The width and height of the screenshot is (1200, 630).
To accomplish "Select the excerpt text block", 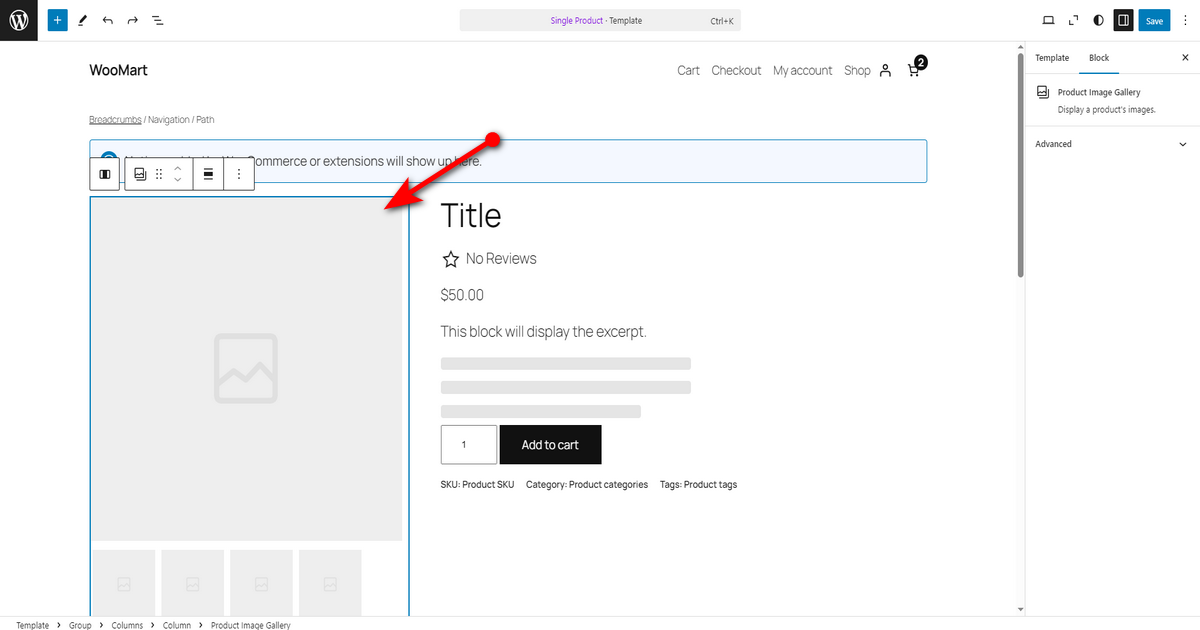I will (544, 331).
